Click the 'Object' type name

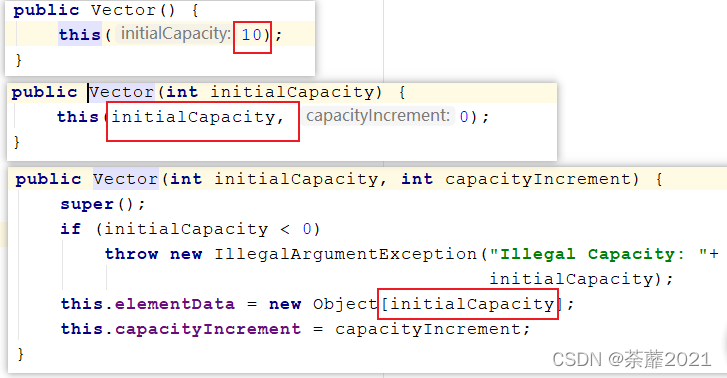pyautogui.click(x=345, y=304)
